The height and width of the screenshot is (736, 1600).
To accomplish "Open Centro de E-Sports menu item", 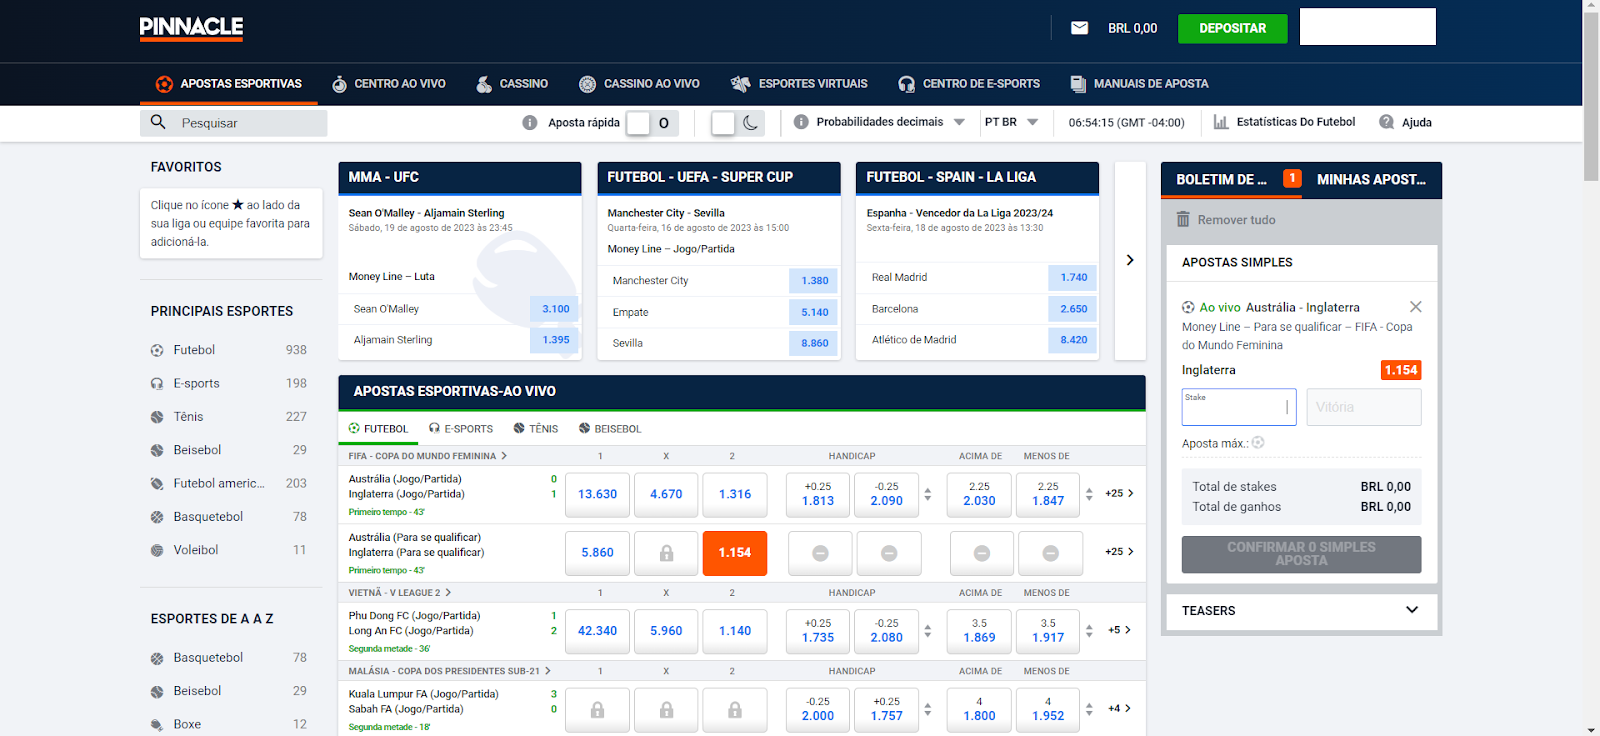I will (969, 84).
